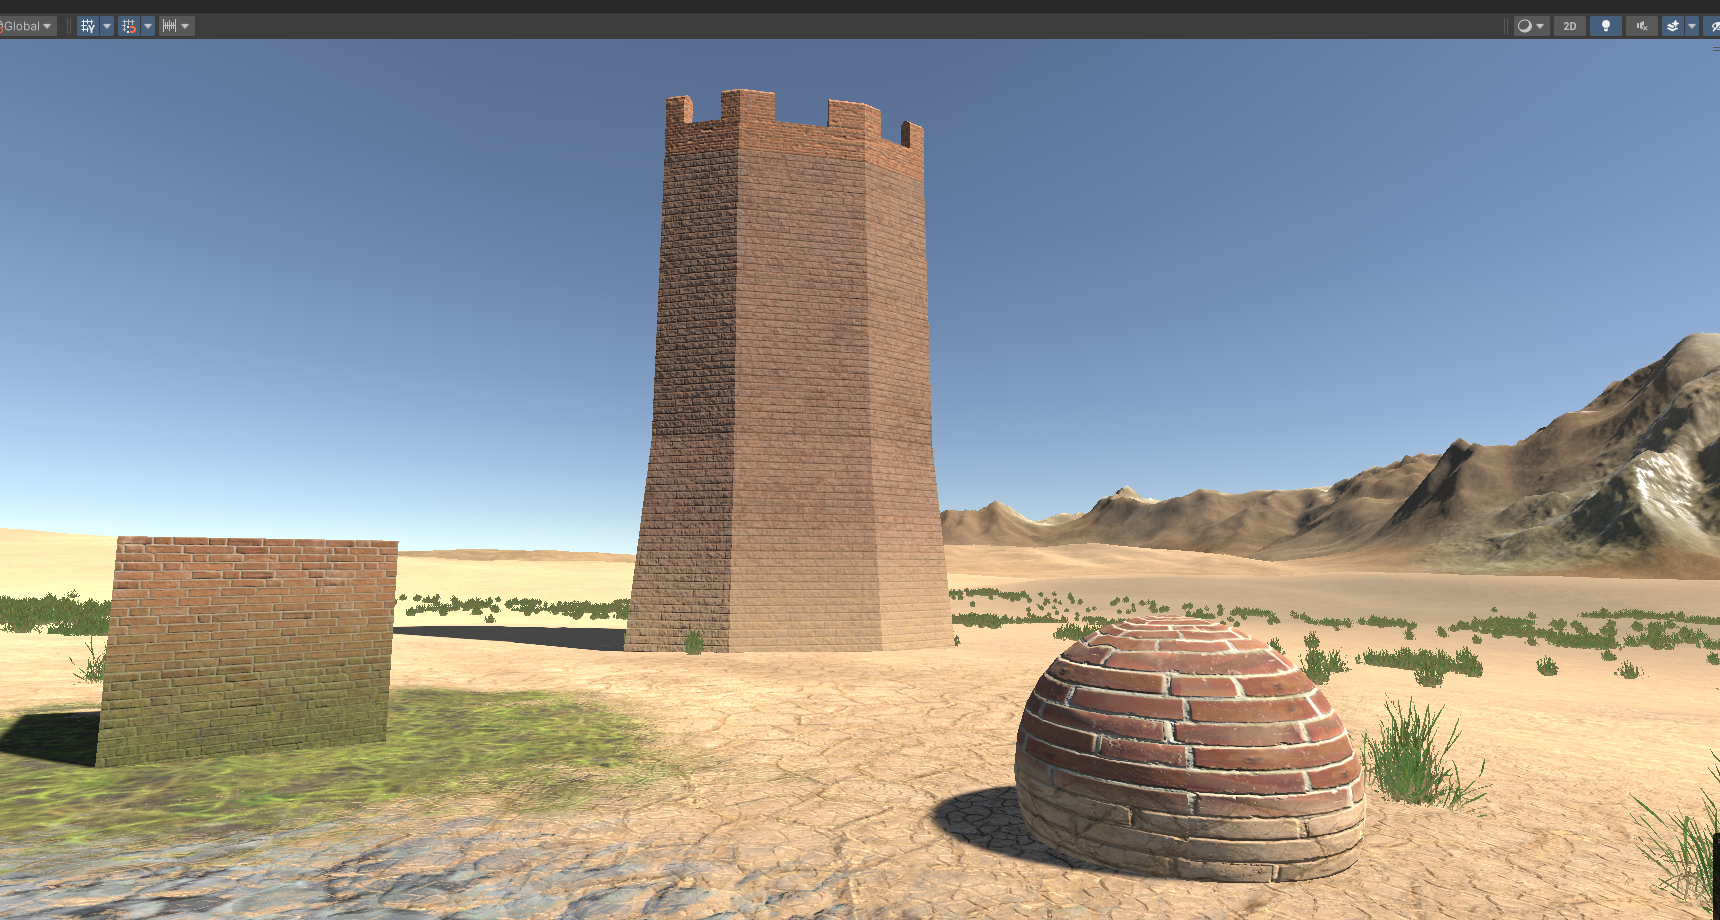Click the drag handle before shading mode
Image resolution: width=1720 pixels, height=920 pixels.
(1506, 26)
